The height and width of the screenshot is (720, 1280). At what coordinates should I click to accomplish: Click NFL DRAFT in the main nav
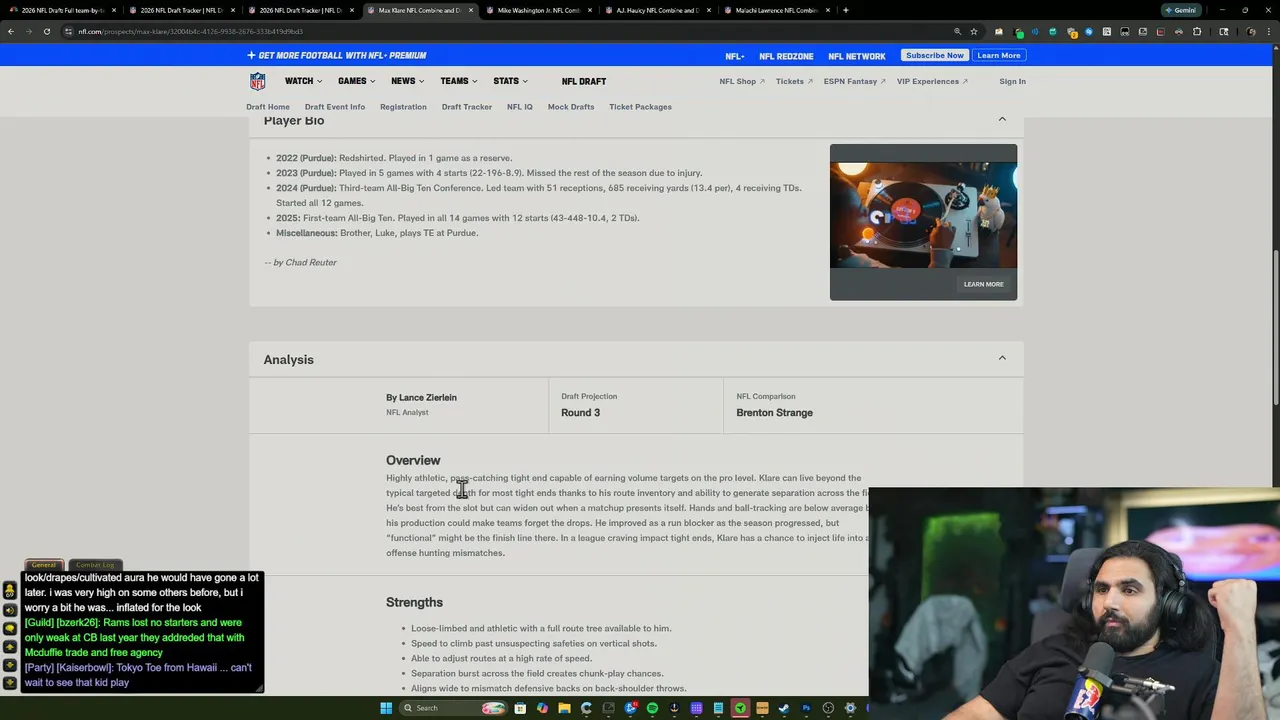584,81
